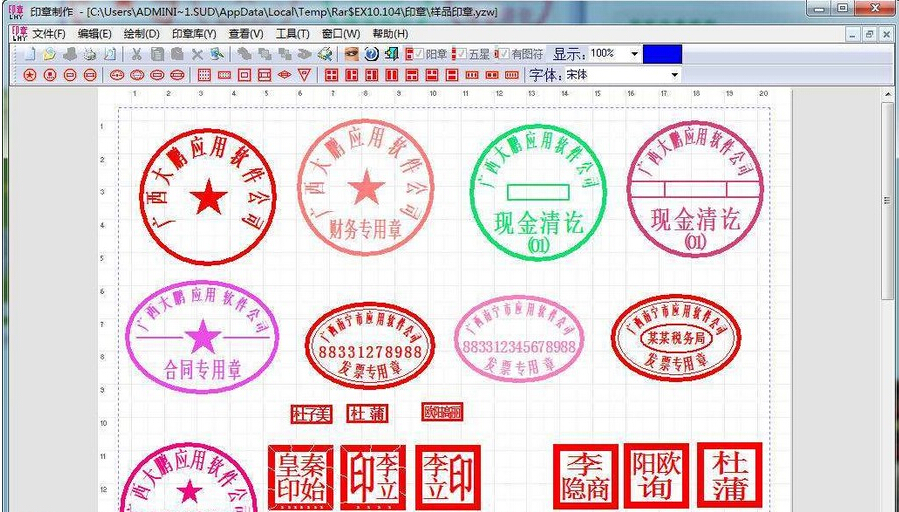Insert last small rectangular seal icon
The image size is (899, 512).
coord(512,75)
